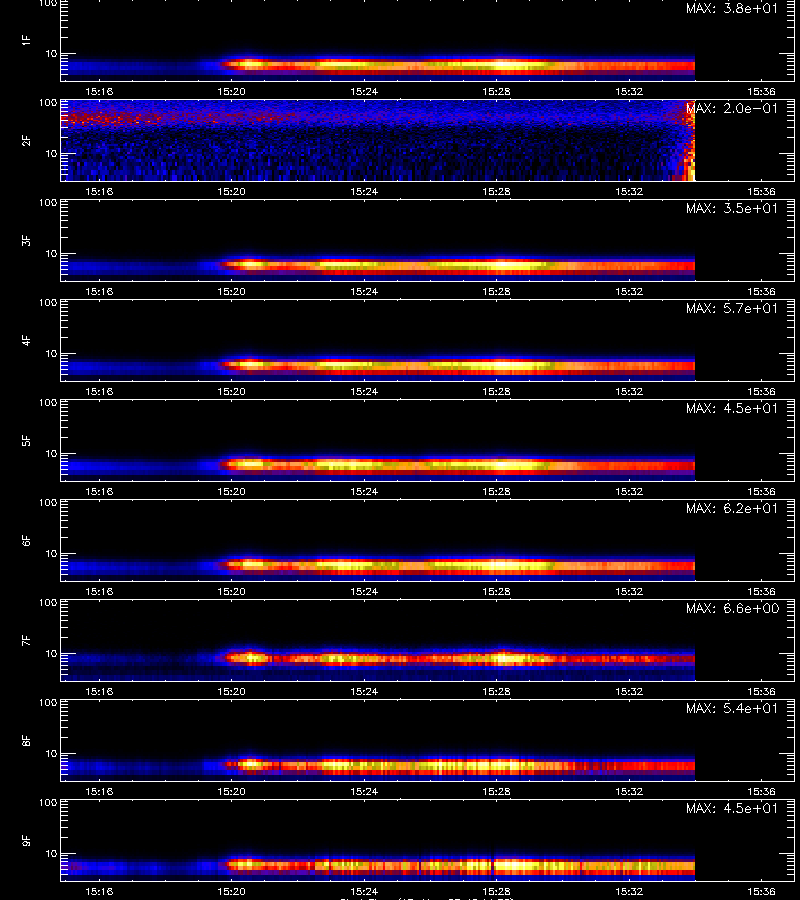The image size is (800, 900).
Task: Click the 15:24 time label below panel 3F
Action: (x=364, y=291)
